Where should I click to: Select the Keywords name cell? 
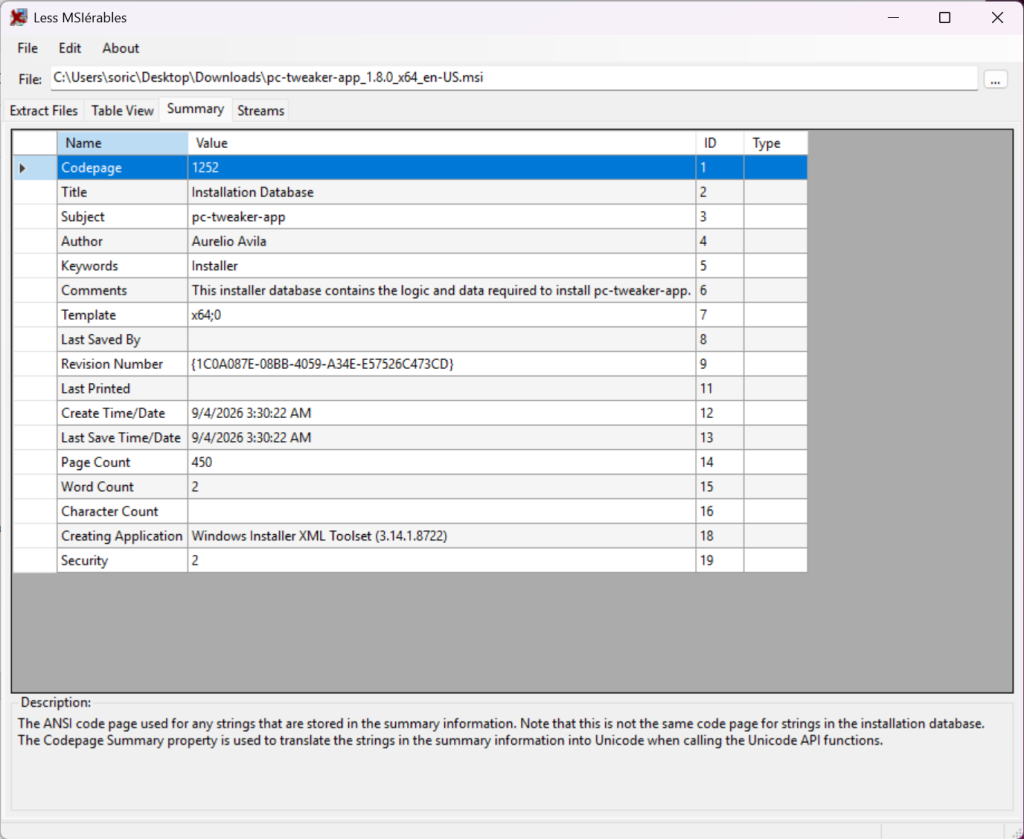coord(123,266)
